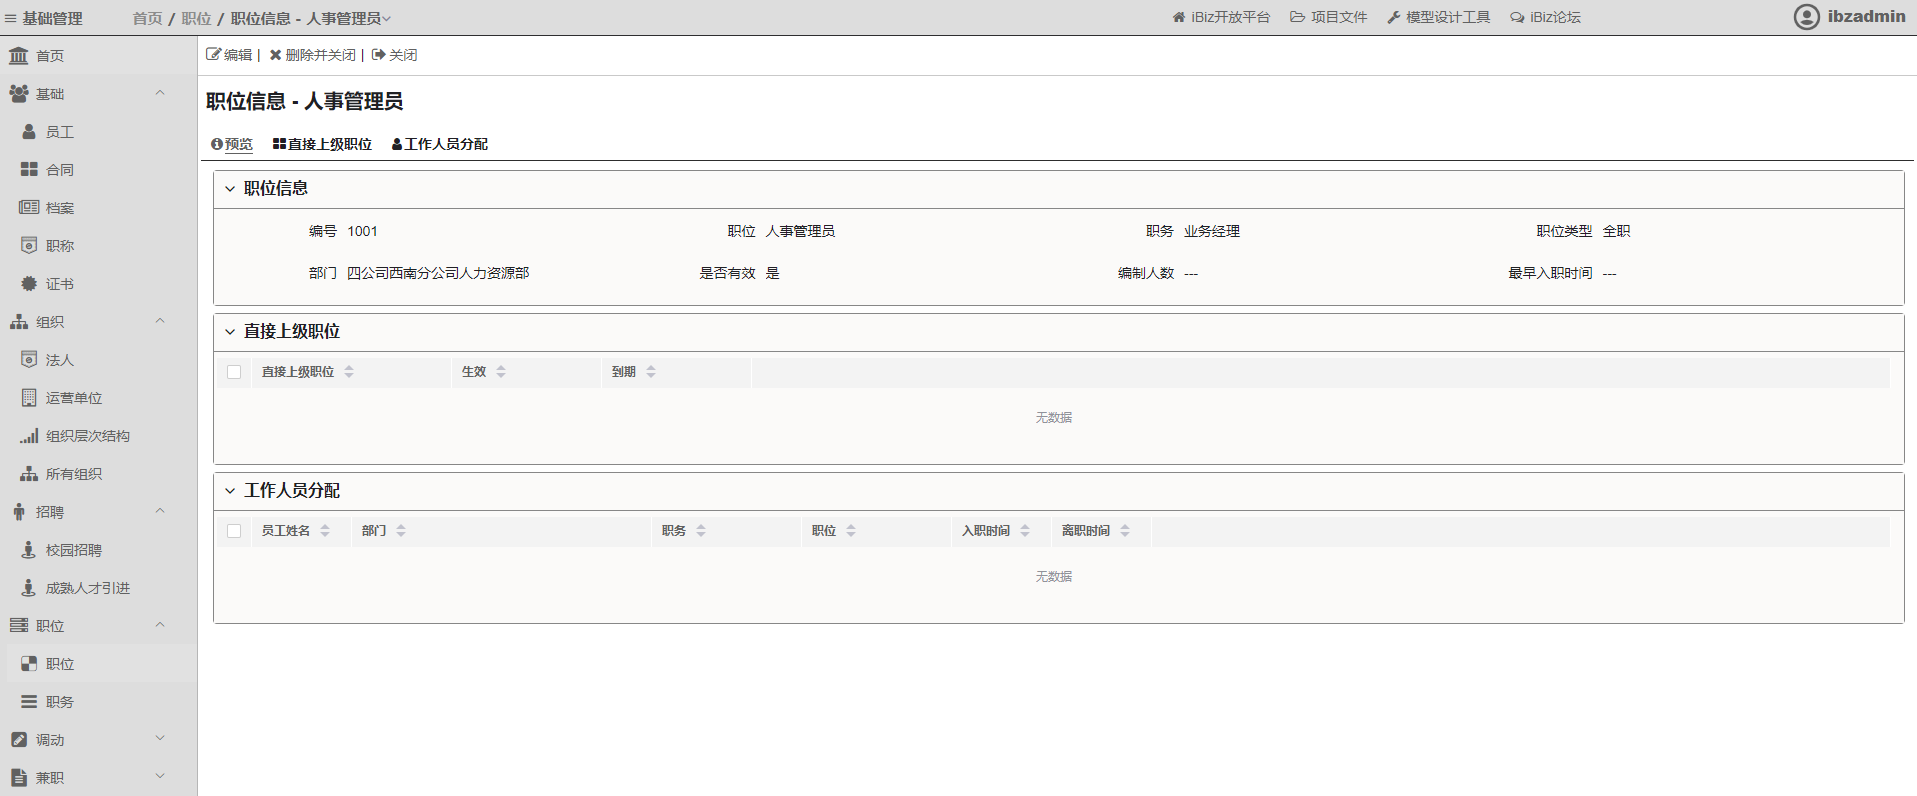
Task: Open the iBiz论坛 link
Action: (1545, 17)
